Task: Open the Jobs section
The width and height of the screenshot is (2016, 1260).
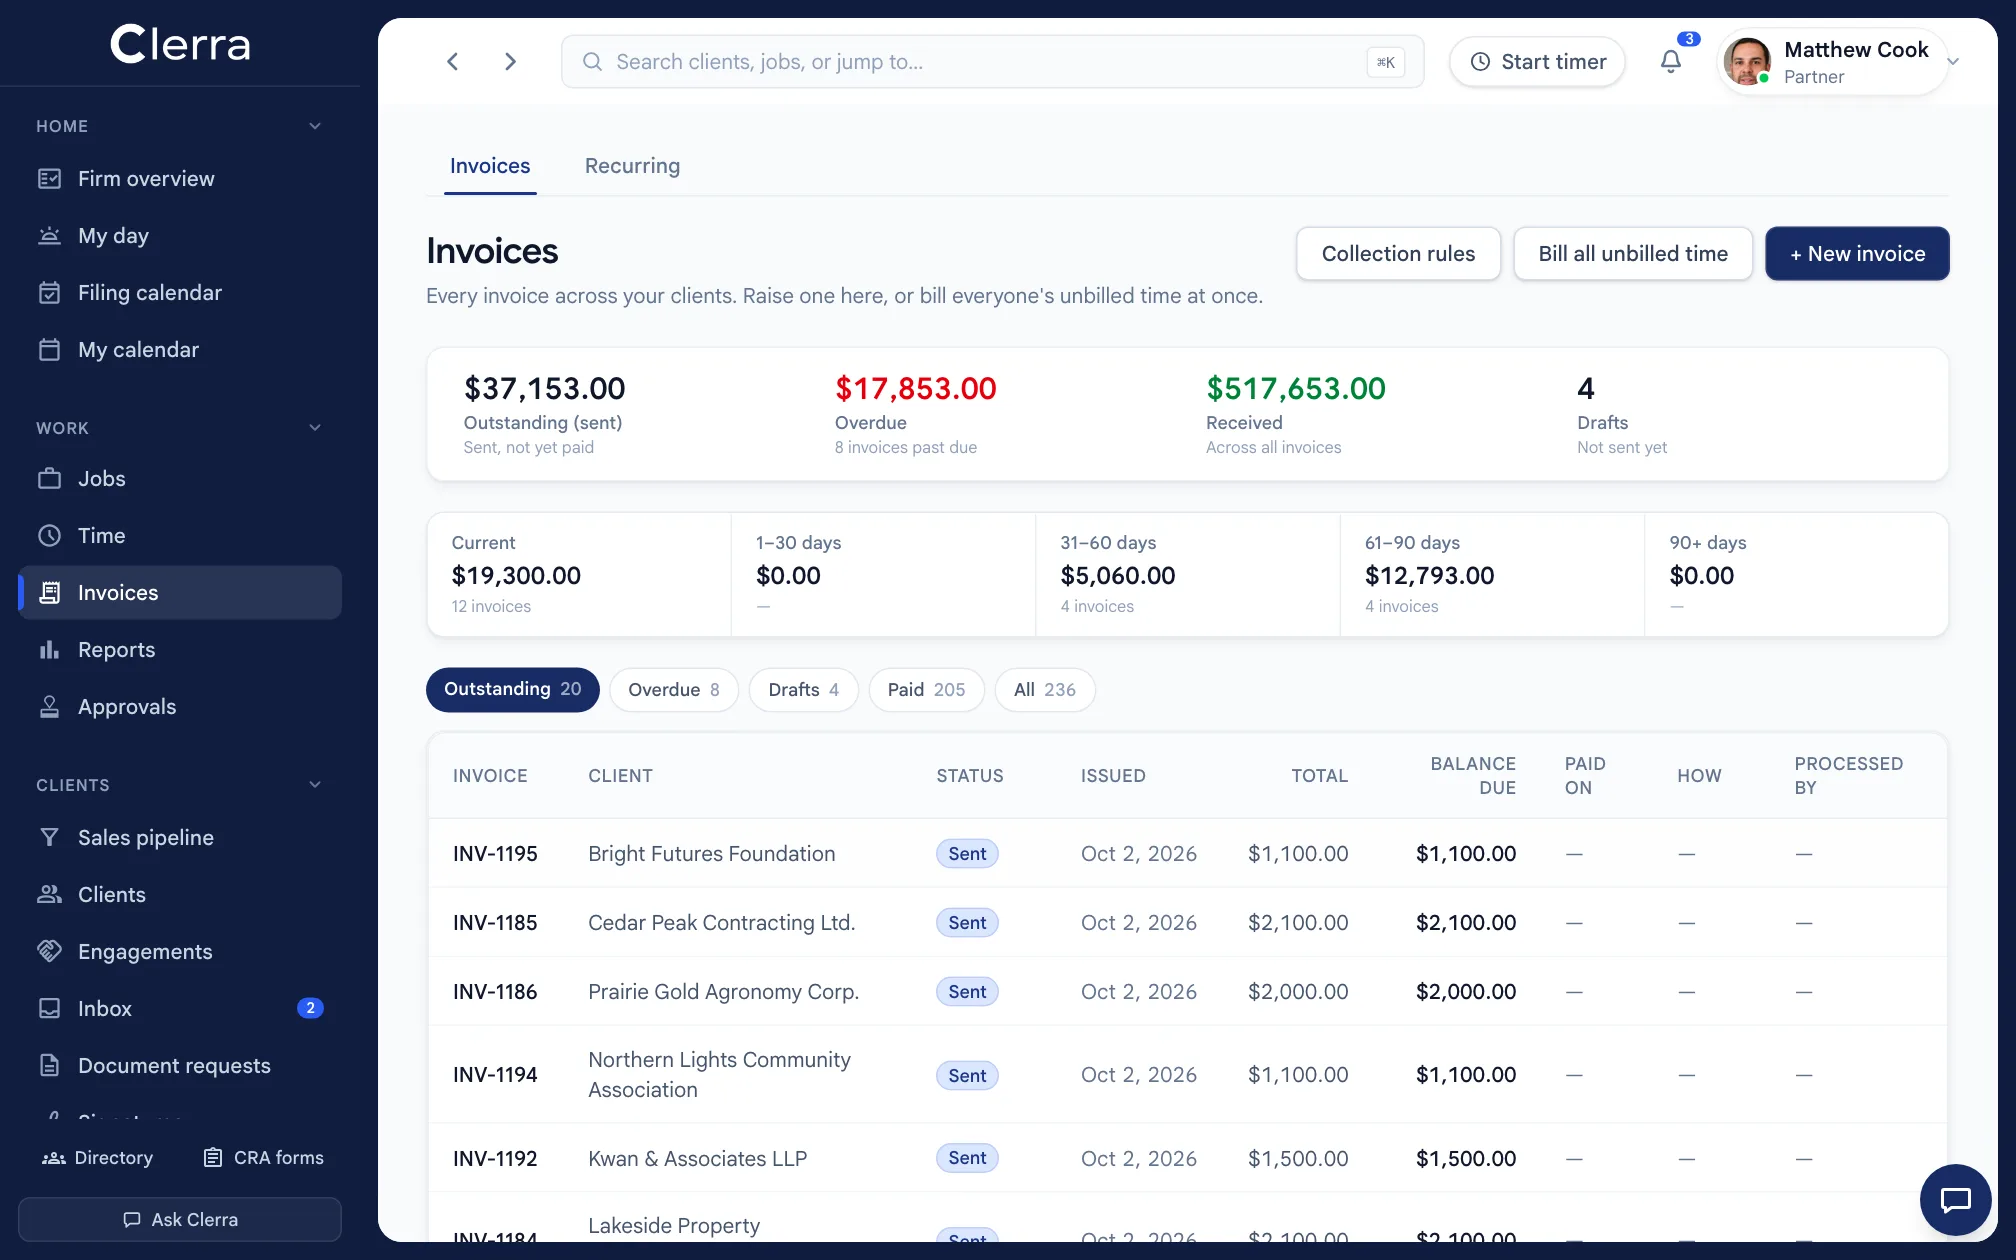Action: 180,479
